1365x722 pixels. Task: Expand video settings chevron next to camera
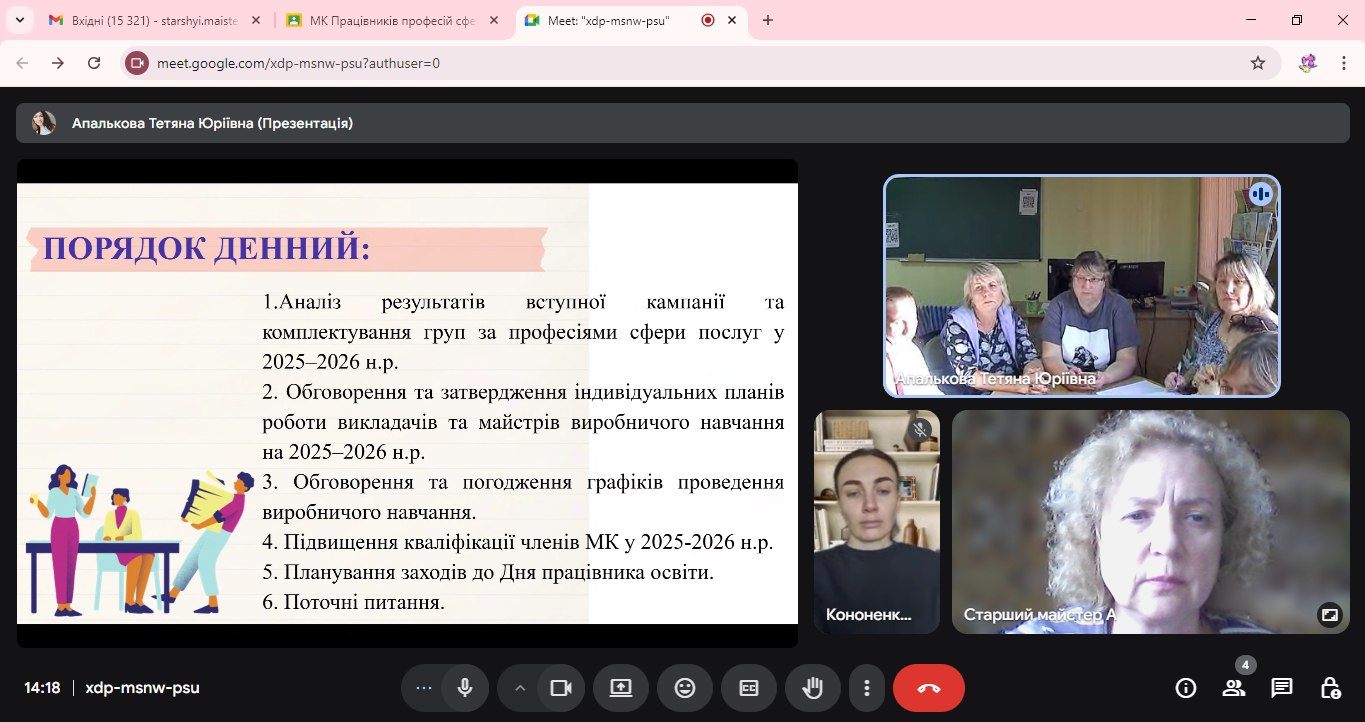pos(519,688)
